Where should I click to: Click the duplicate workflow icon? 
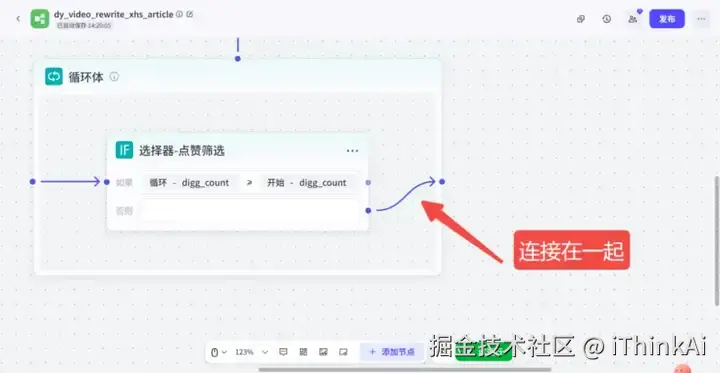tap(581, 19)
